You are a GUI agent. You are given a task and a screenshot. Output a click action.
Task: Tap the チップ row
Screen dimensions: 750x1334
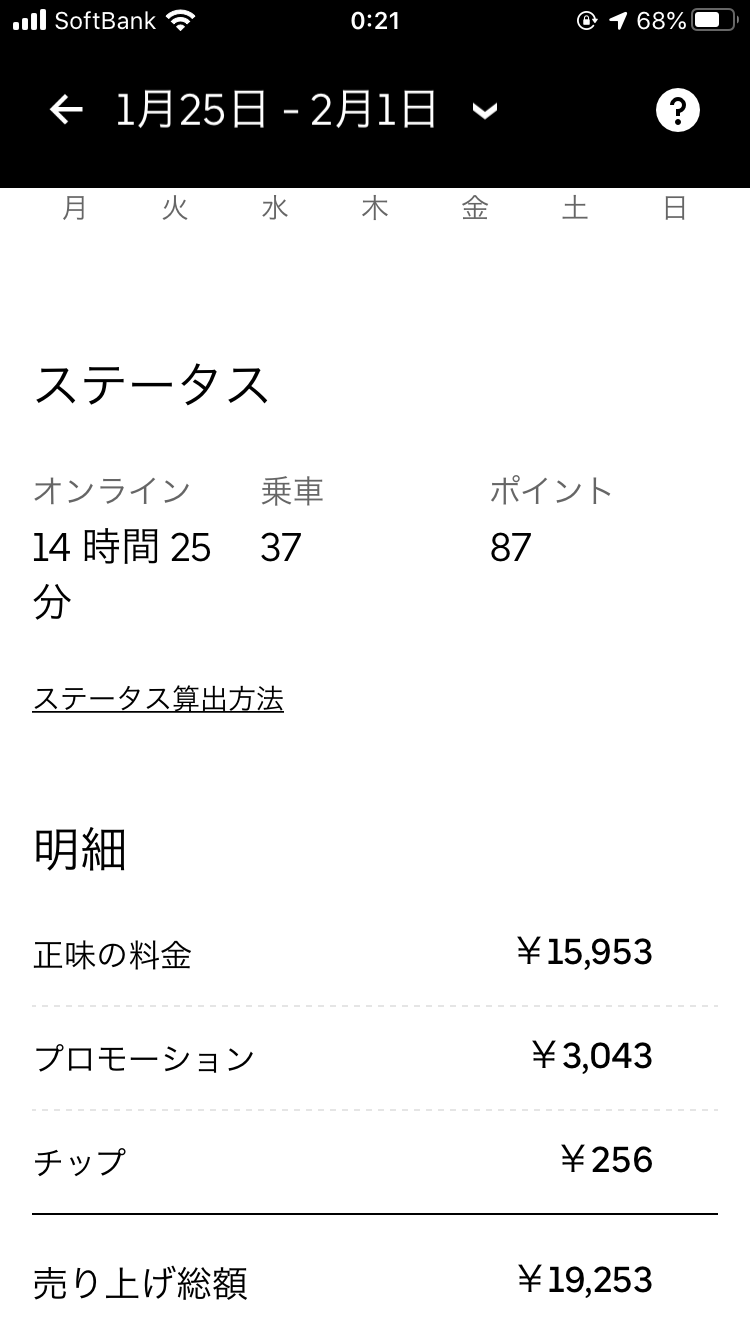tap(375, 1162)
